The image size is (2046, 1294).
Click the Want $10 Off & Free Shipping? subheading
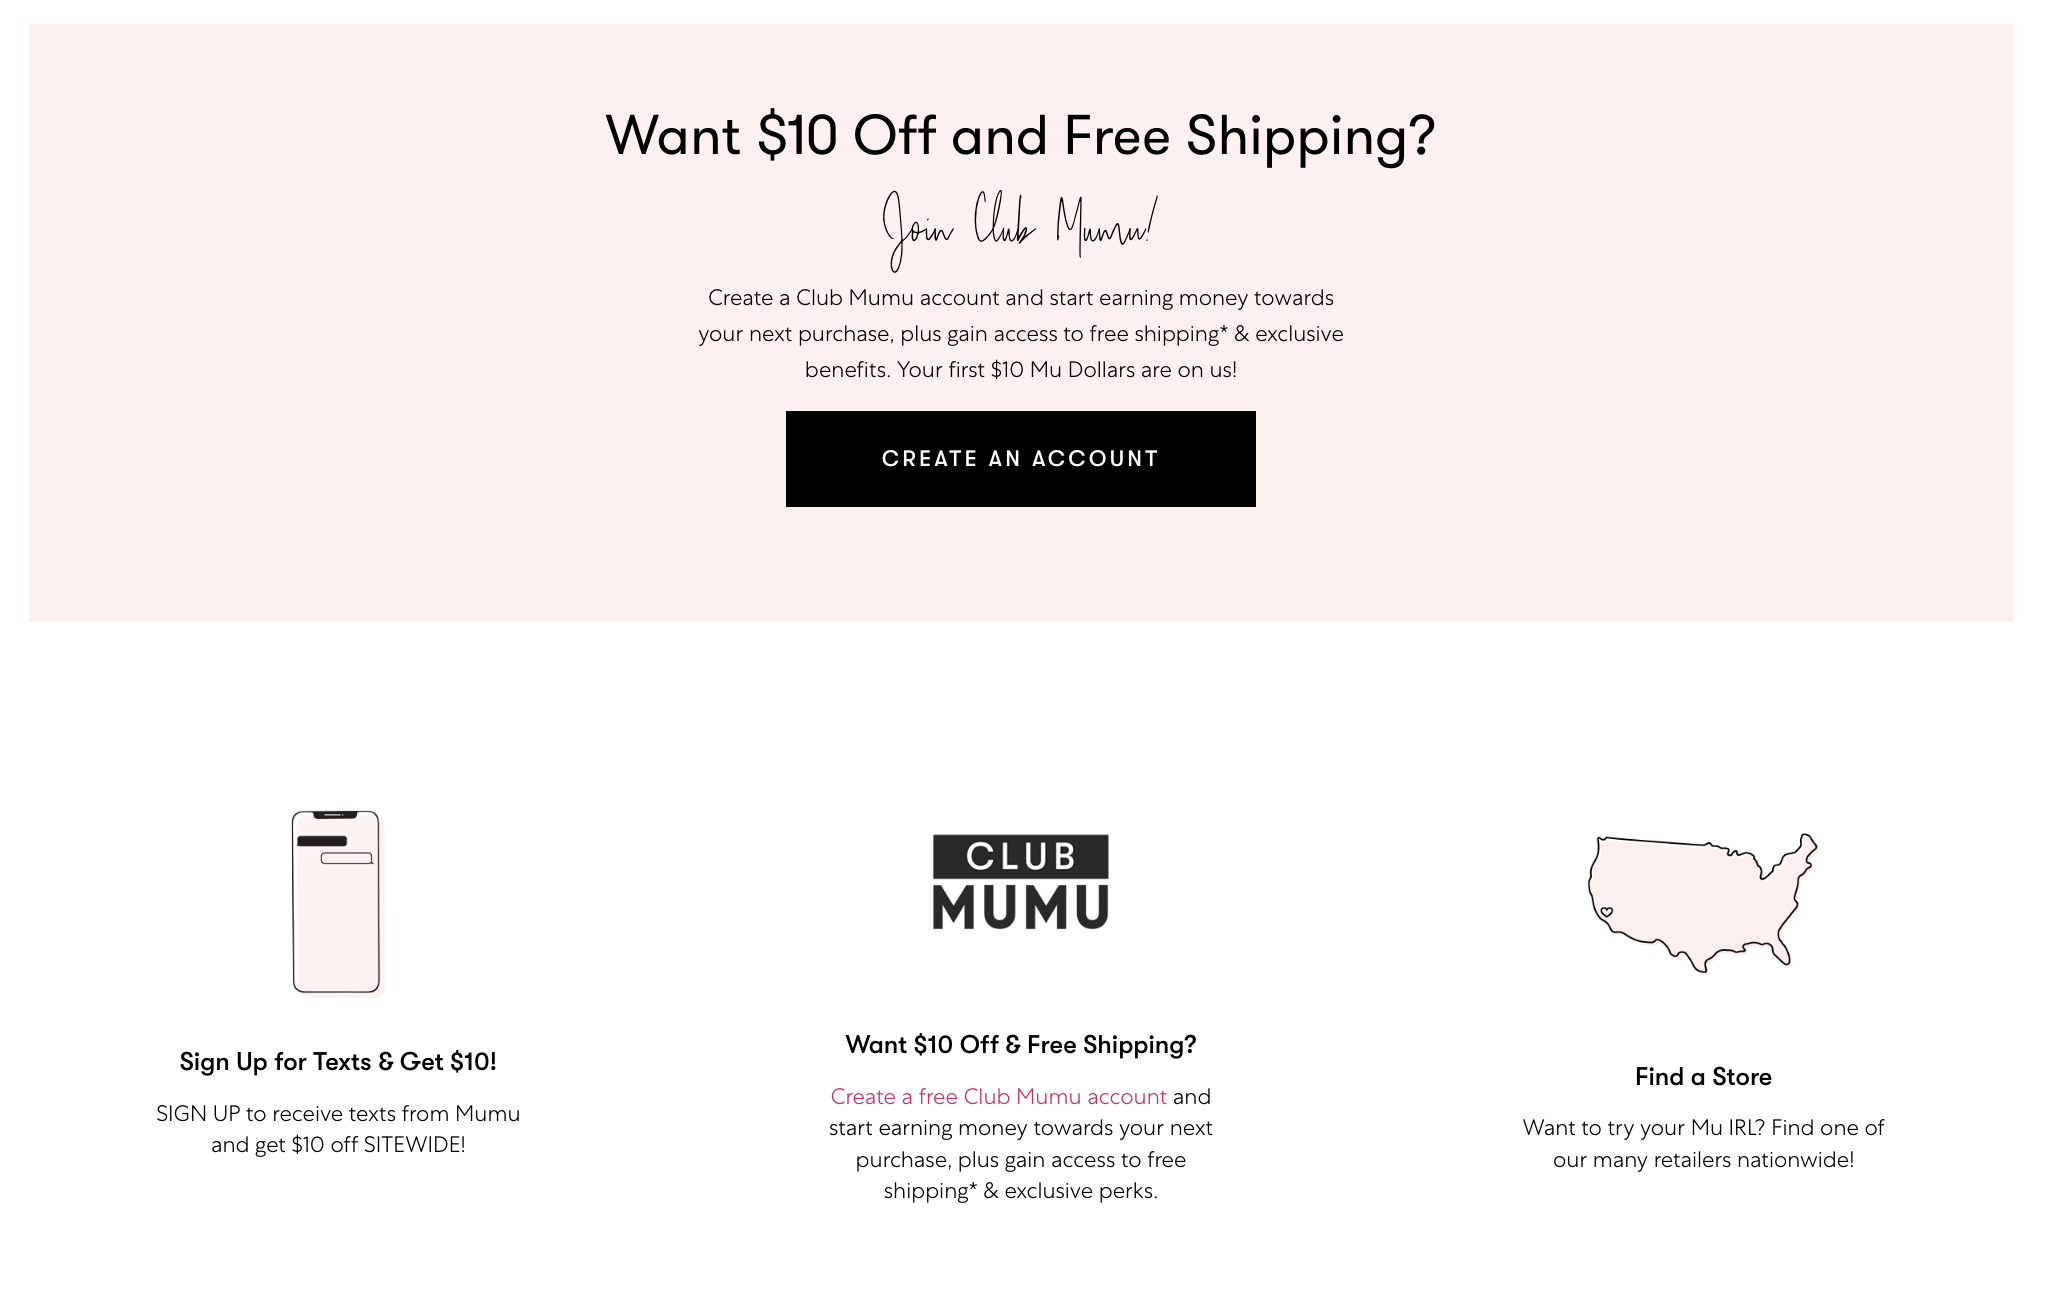[x=1020, y=1044]
